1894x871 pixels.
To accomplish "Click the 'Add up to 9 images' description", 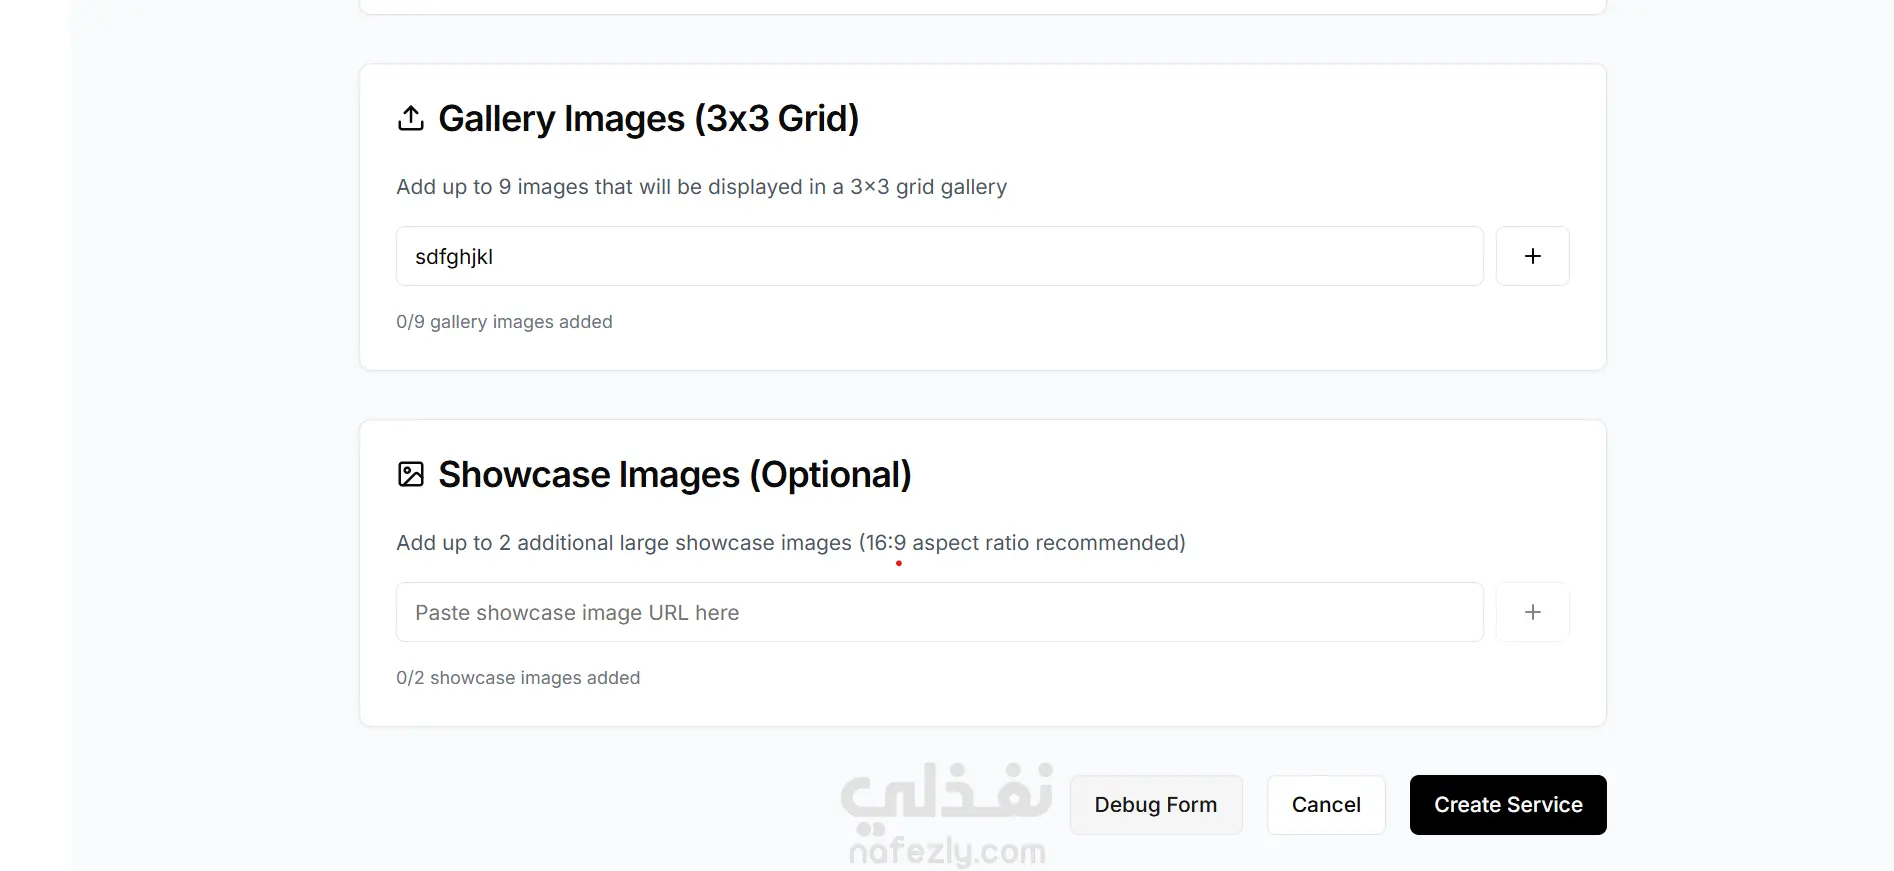I will pos(701,187).
